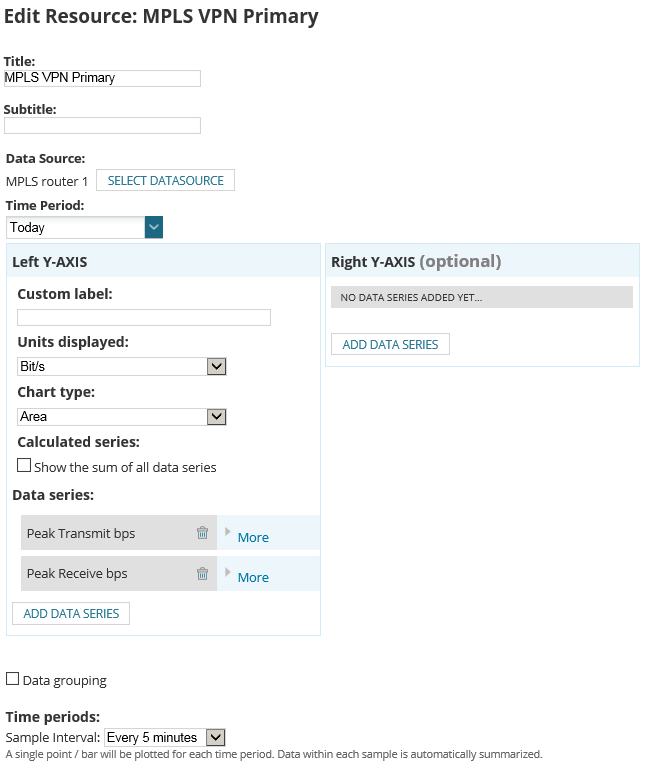Open the Chart type dropdown
This screenshot has height=773, width=653.
pyautogui.click(x=122, y=417)
